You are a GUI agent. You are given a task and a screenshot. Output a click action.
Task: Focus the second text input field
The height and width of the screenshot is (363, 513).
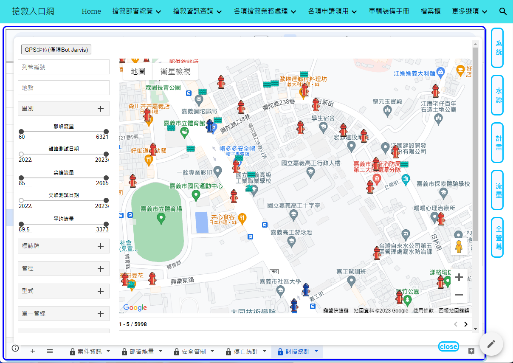tap(64, 88)
